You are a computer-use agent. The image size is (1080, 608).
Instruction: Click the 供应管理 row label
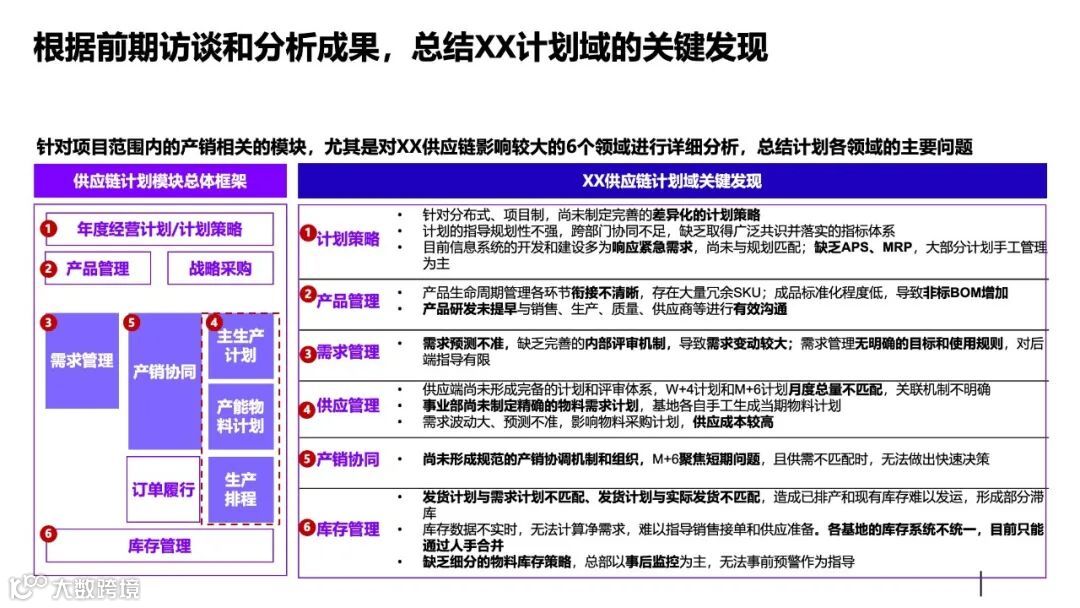[348, 405]
